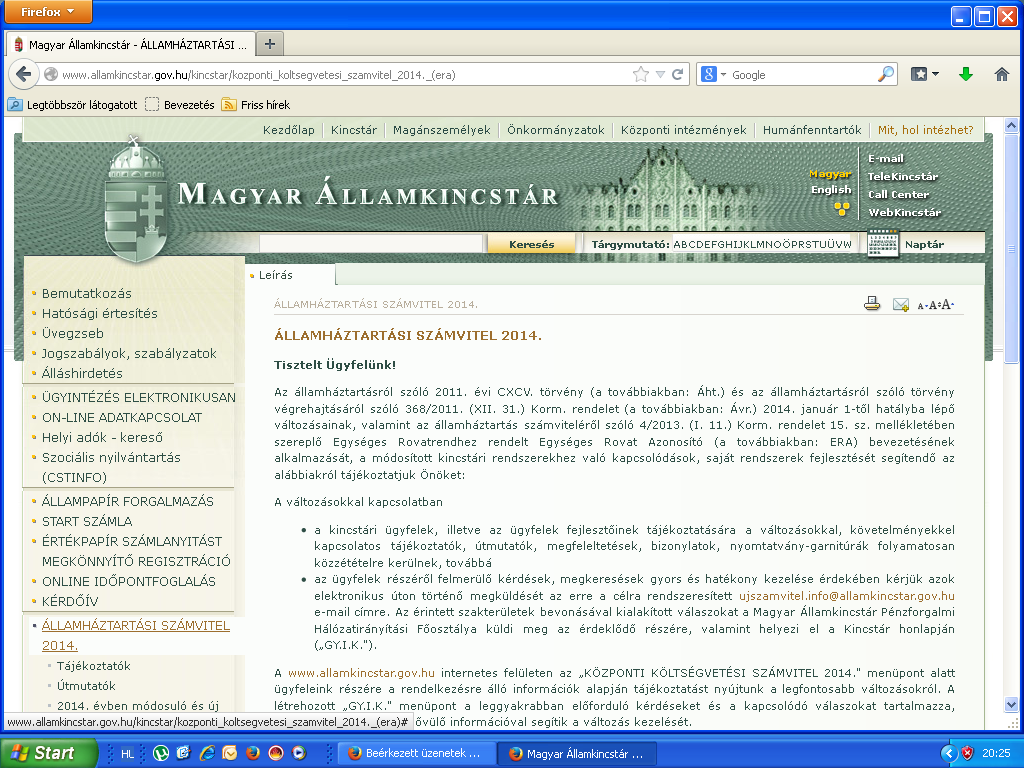This screenshot has width=1024, height=768.
Task: Open the Önkormányzatok menu item
Action: coord(556,130)
